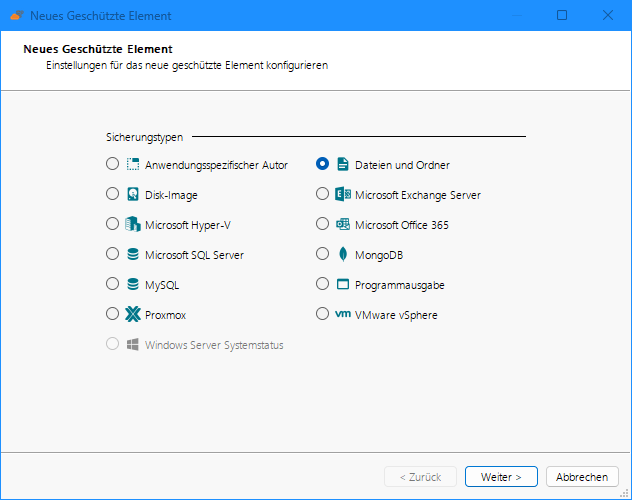
Task: Click the Windows Server Systemstatus logo icon
Action: pyautogui.click(x=133, y=344)
